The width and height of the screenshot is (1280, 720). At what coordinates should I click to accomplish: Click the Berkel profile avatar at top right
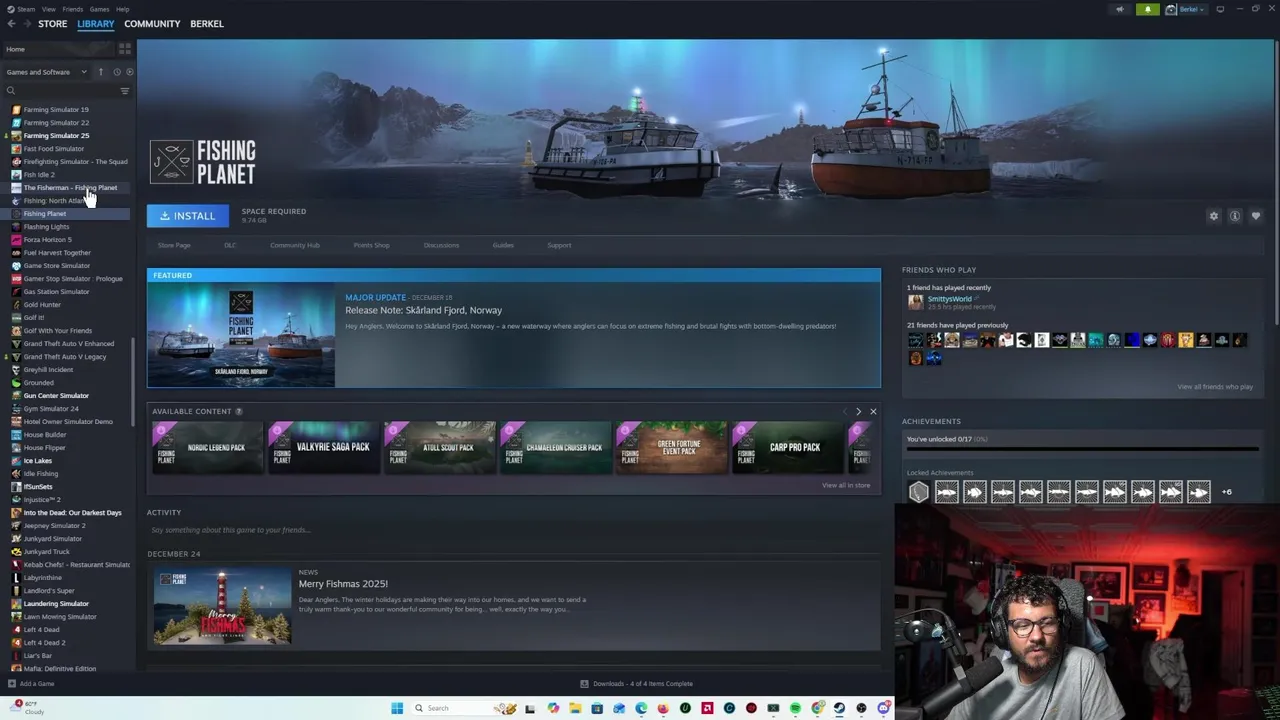[x=1171, y=9]
